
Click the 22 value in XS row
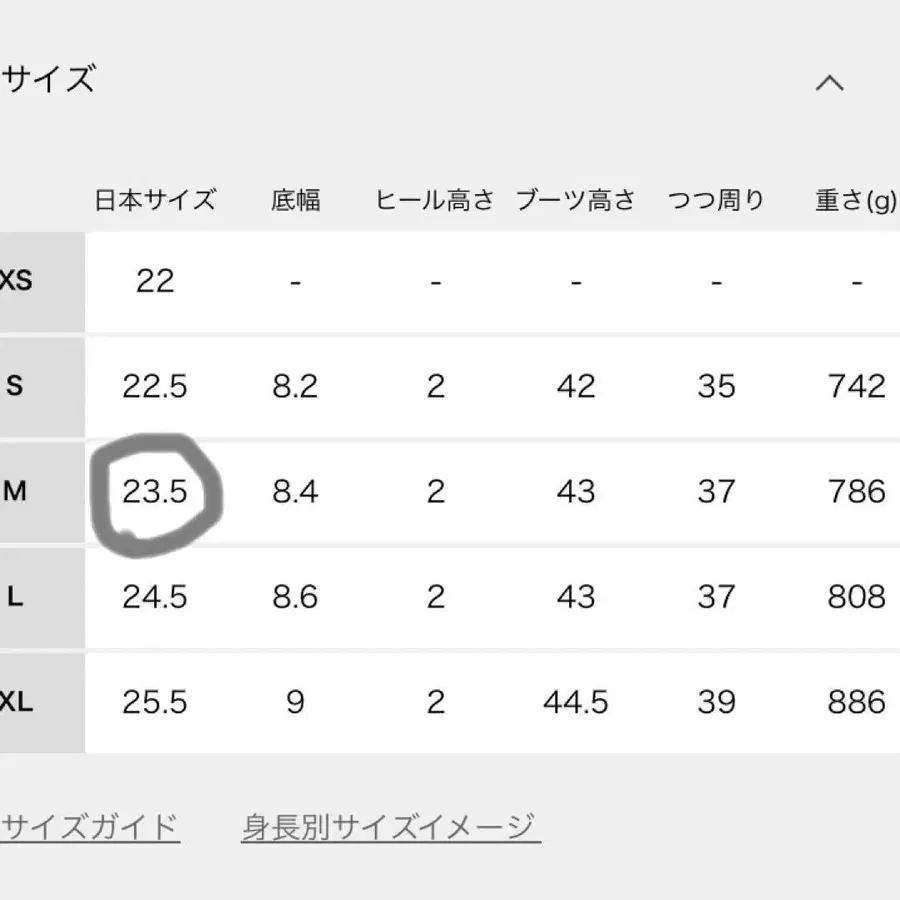pos(155,281)
